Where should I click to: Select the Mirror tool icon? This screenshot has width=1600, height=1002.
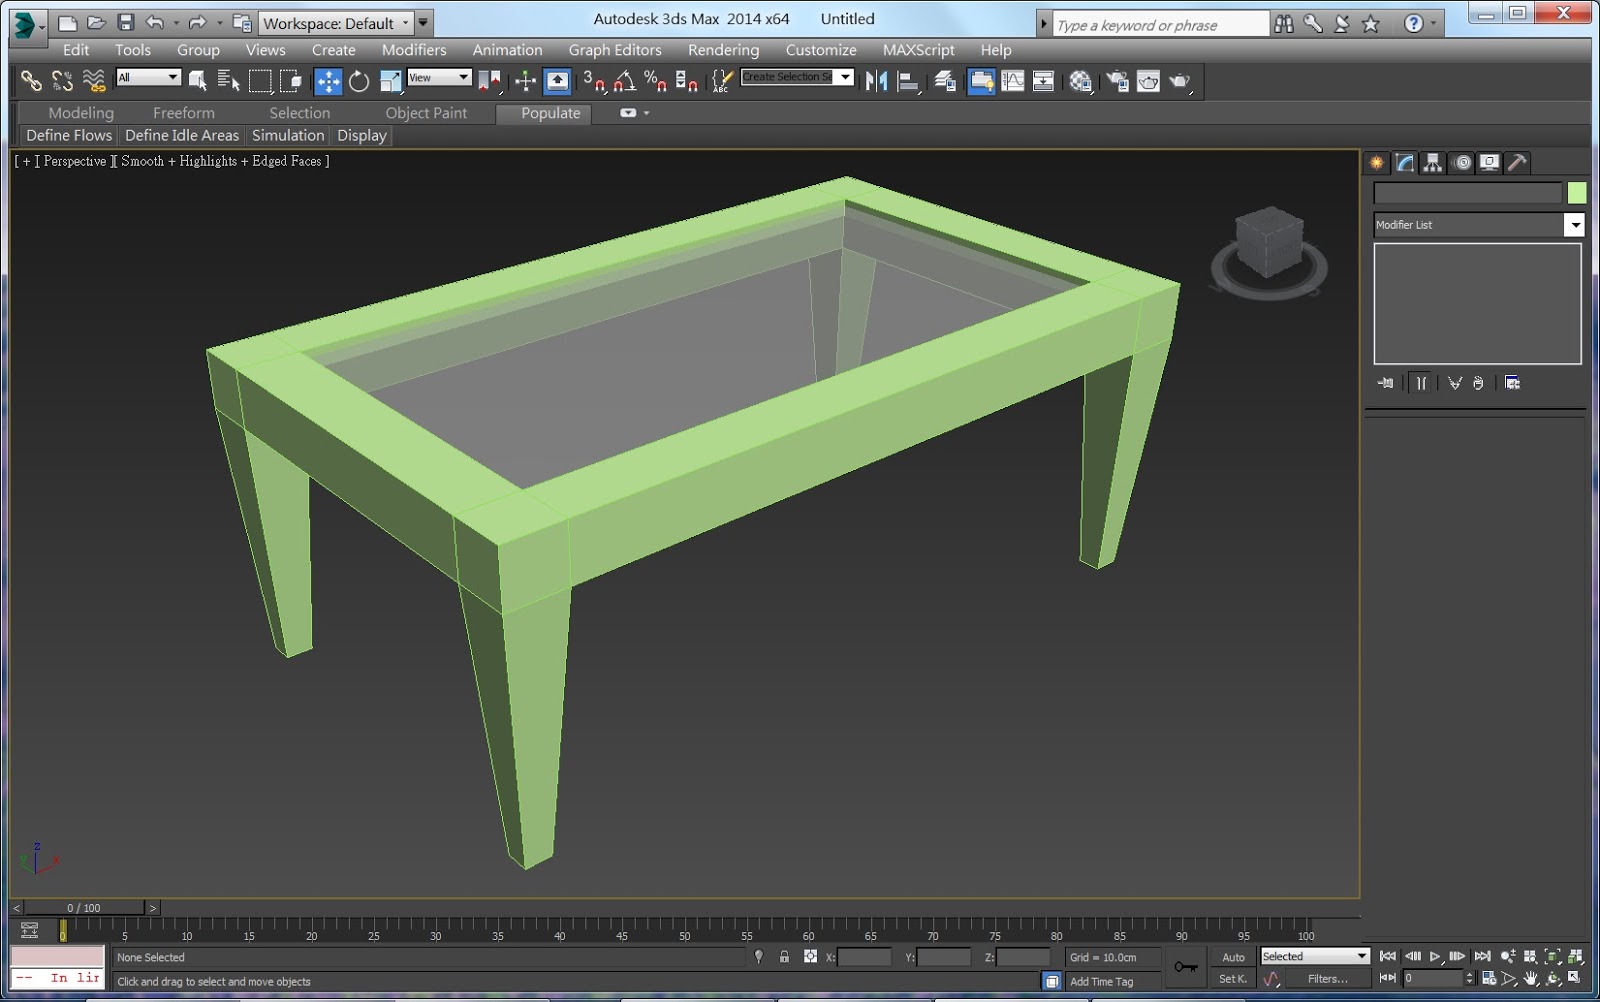(878, 81)
